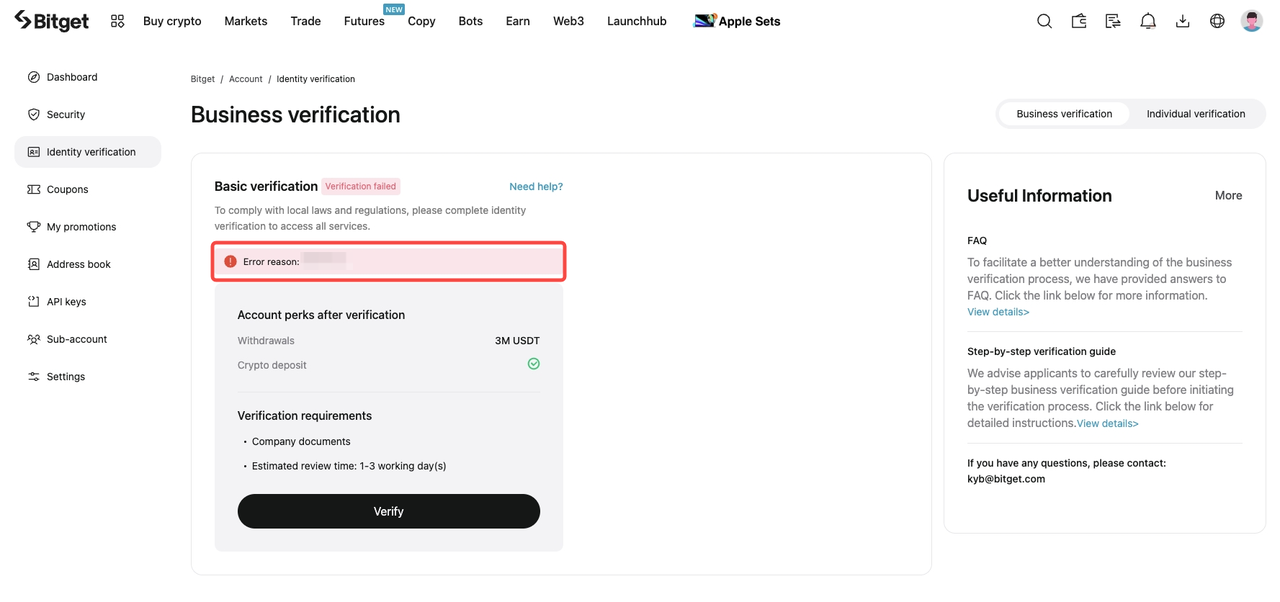Screen dimensions: 1280x602
Task: Open the orders list icon
Action: [1113, 21]
